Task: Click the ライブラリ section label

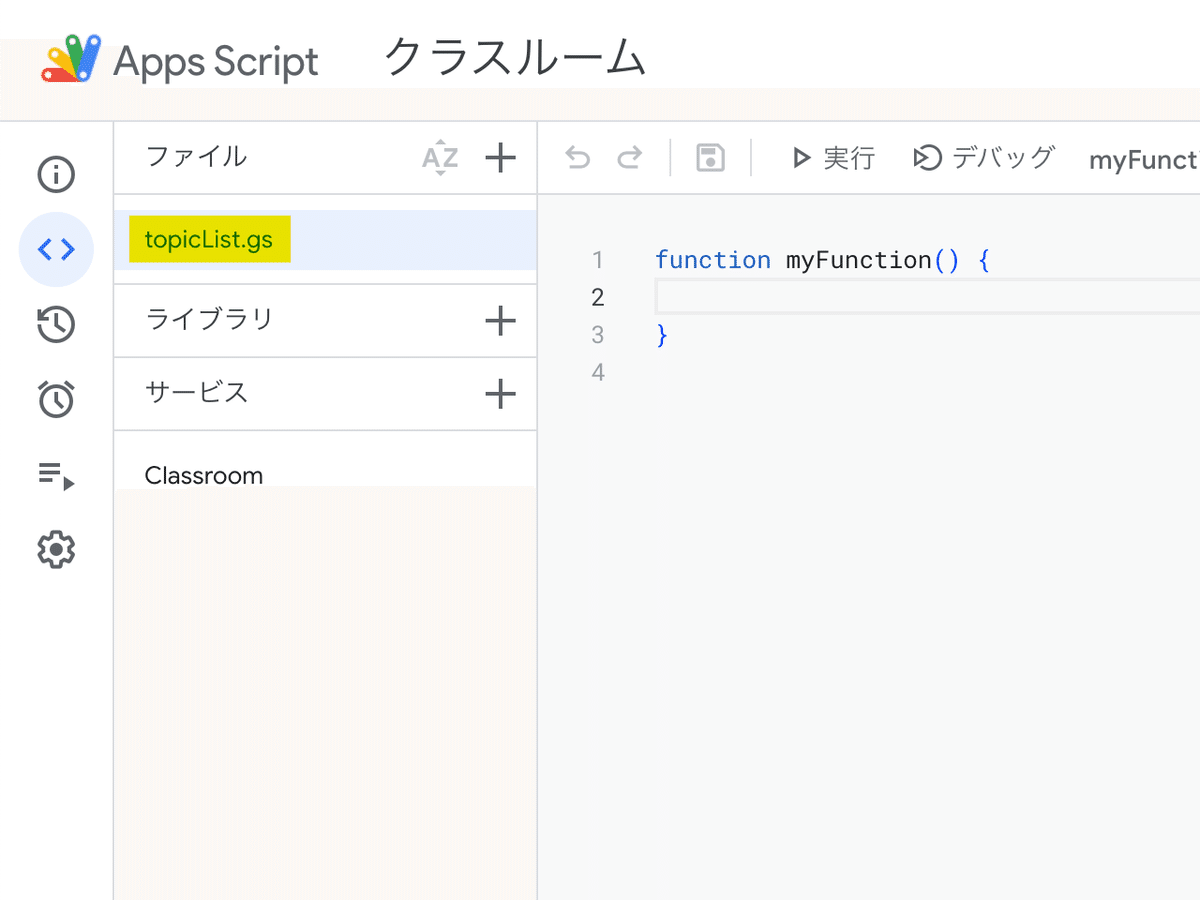Action: pos(209,319)
